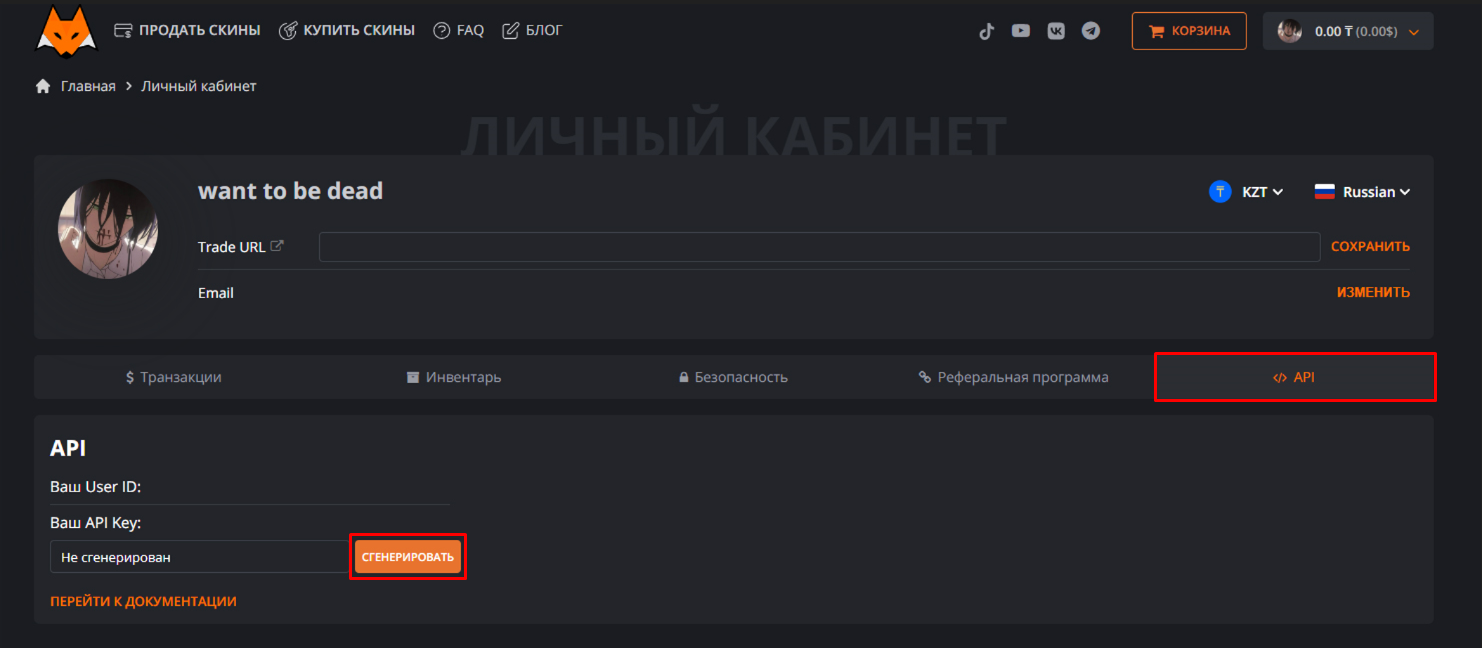1482x648 pixels.
Task: Click the large profile avatar picture
Action: [x=108, y=229]
